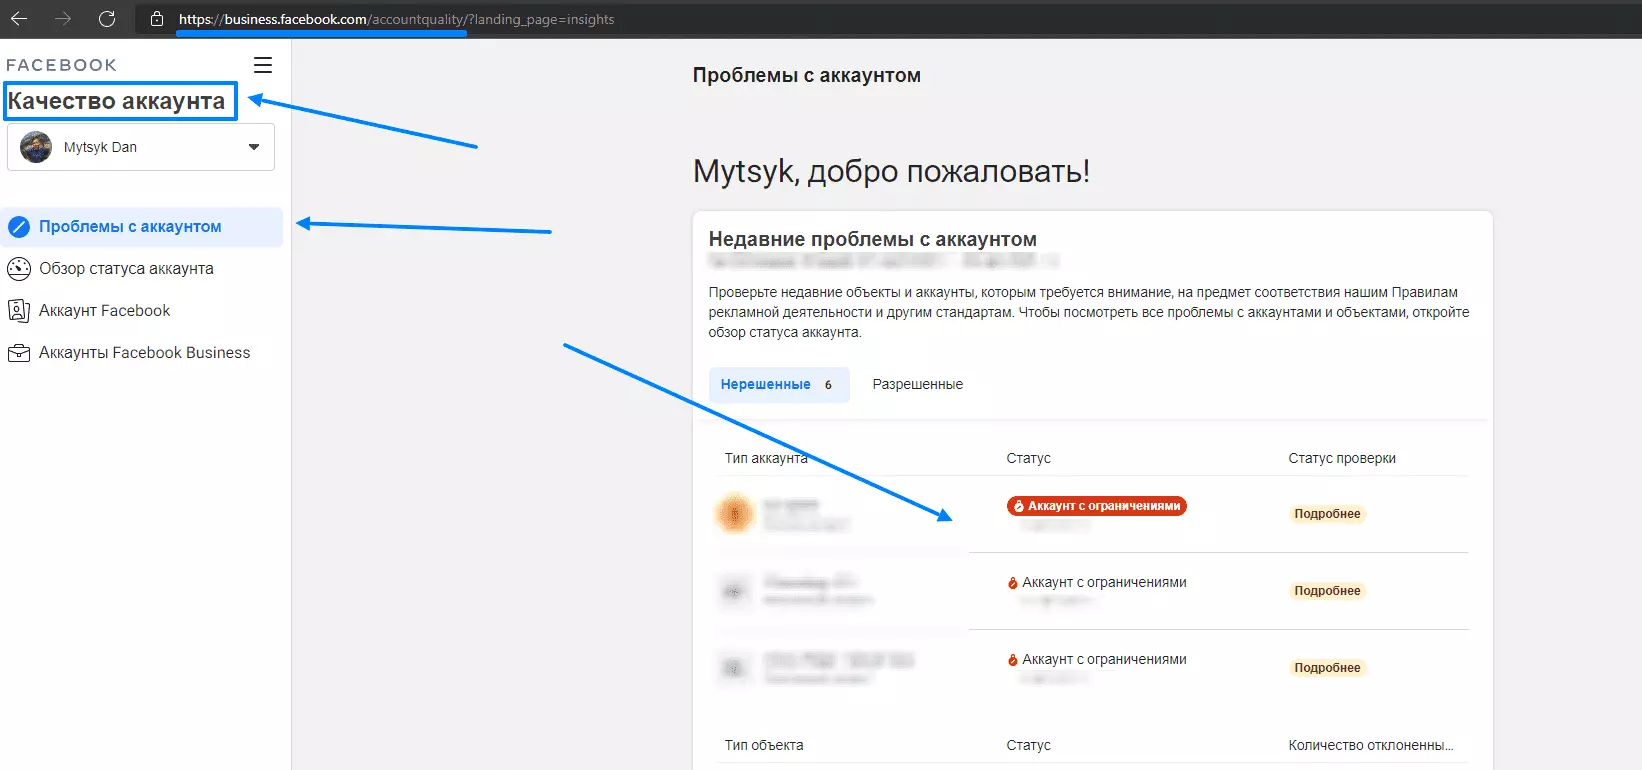Click the Количество отклоненны… column header
This screenshot has height=770, width=1642.
tap(1371, 745)
